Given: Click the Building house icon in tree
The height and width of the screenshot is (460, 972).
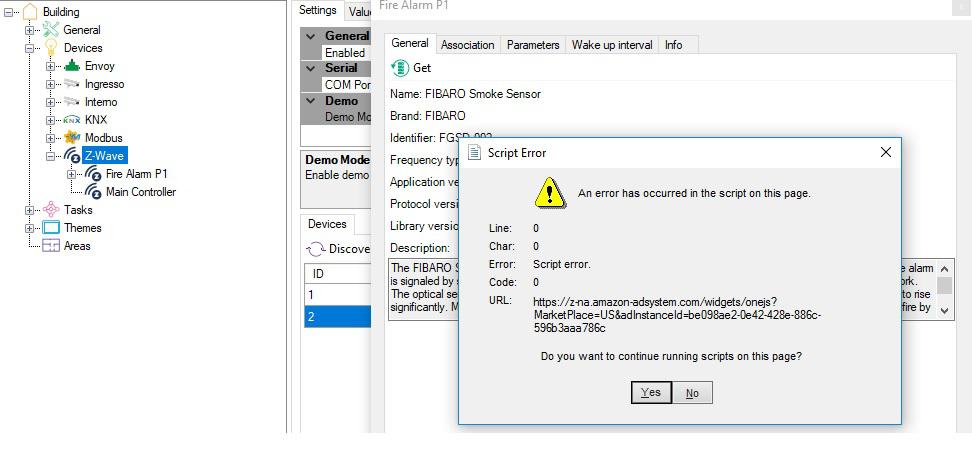Looking at the screenshot, I should point(29,12).
